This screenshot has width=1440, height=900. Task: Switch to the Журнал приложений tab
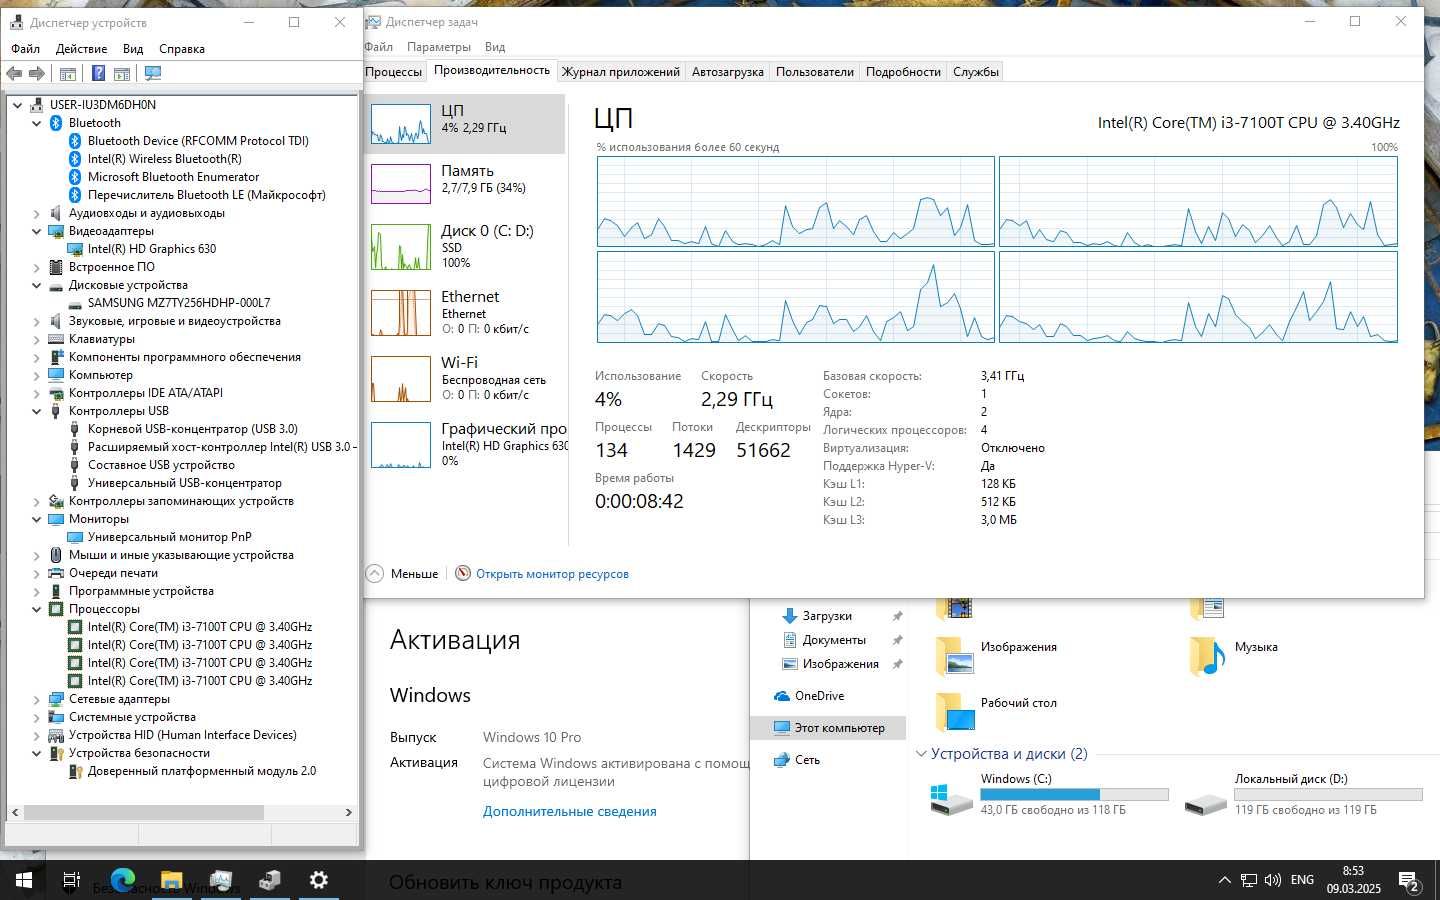[x=620, y=71]
